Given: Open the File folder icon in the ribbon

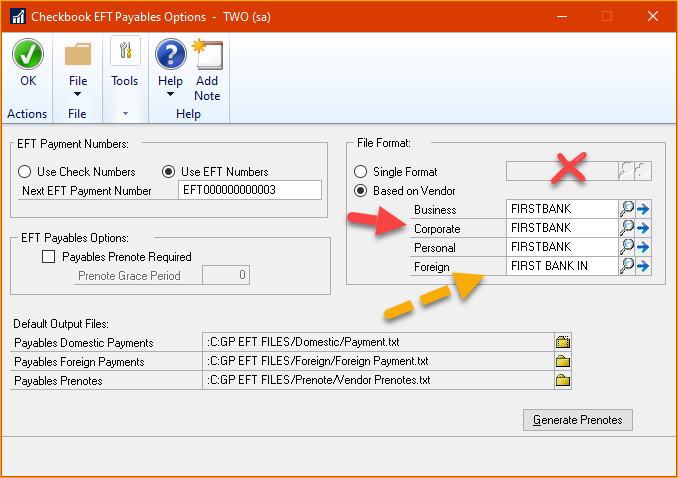Looking at the screenshot, I should click(x=78, y=54).
